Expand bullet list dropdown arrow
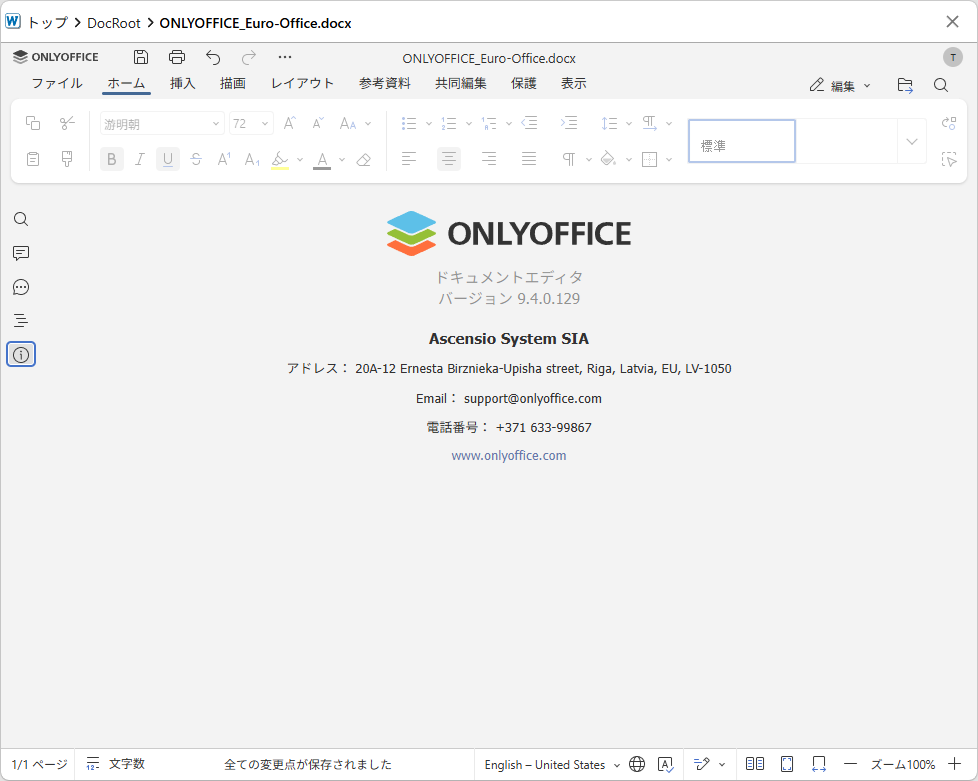 coord(428,124)
